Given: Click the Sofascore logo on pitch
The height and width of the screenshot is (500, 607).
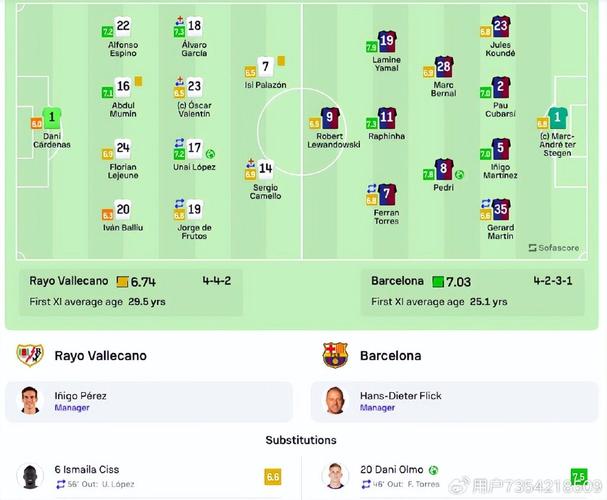Looking at the screenshot, I should (554, 248).
